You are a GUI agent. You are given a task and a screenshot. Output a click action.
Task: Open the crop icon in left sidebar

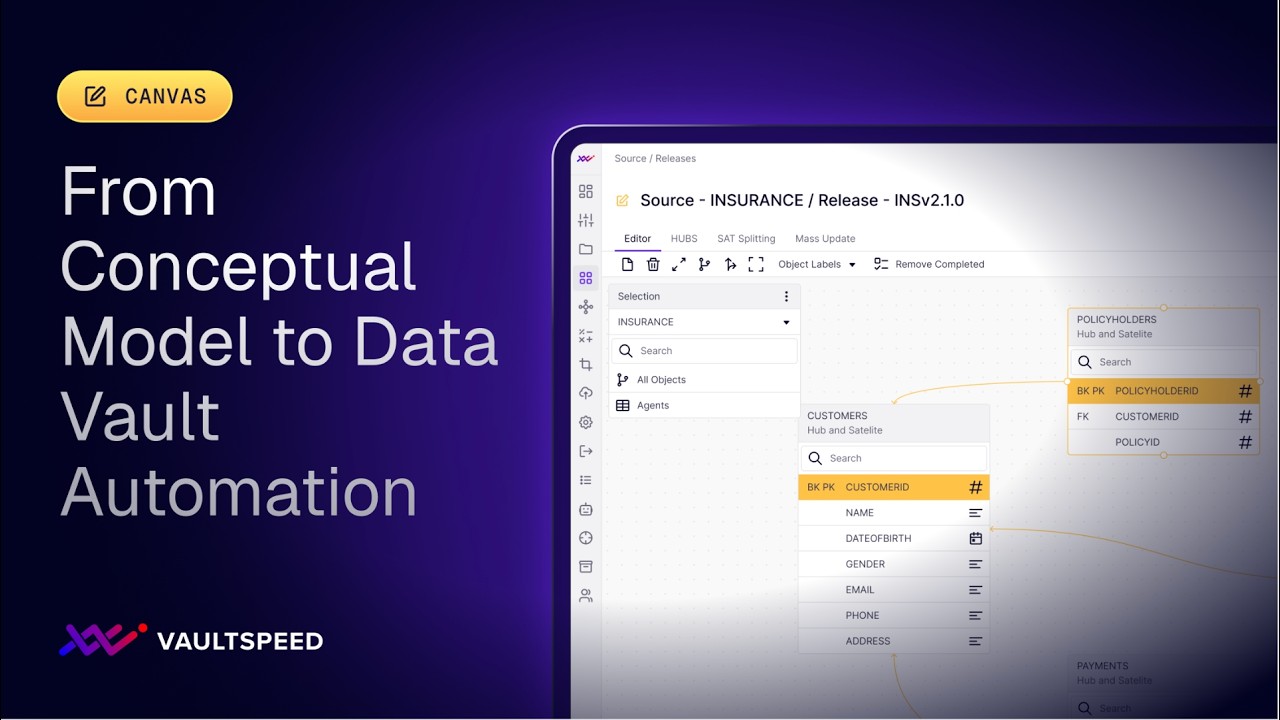(x=586, y=365)
